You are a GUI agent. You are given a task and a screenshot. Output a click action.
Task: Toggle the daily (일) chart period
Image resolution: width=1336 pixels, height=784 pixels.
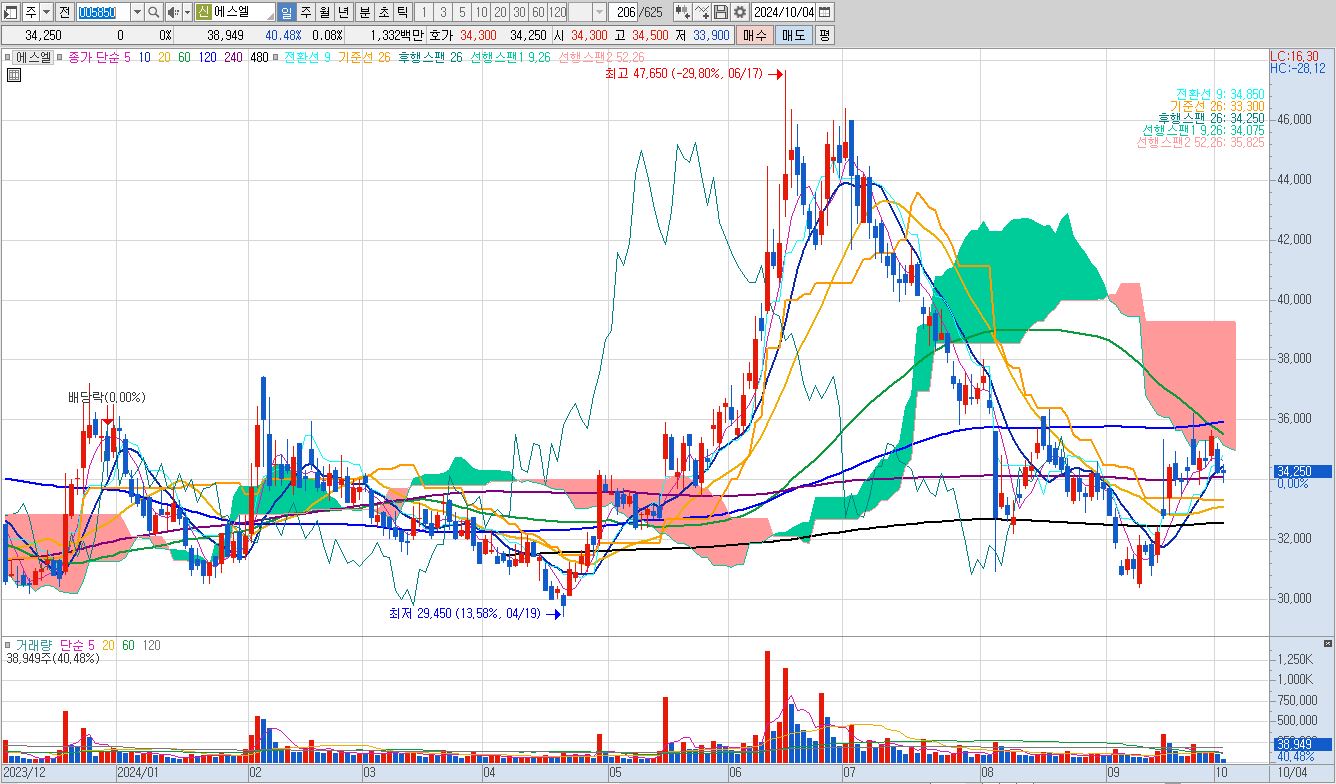tap(286, 12)
